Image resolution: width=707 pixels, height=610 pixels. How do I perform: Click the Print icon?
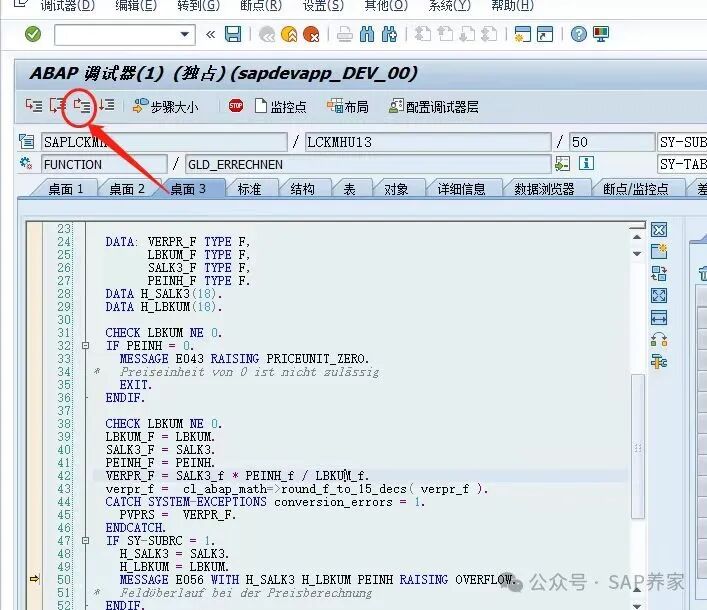345,34
